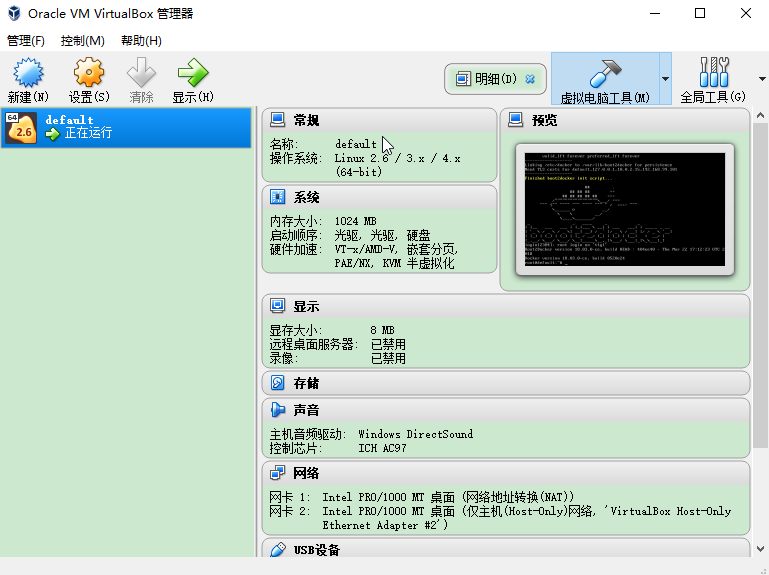
Task: Click the details pane scroll down arrow
Action: click(x=761, y=549)
